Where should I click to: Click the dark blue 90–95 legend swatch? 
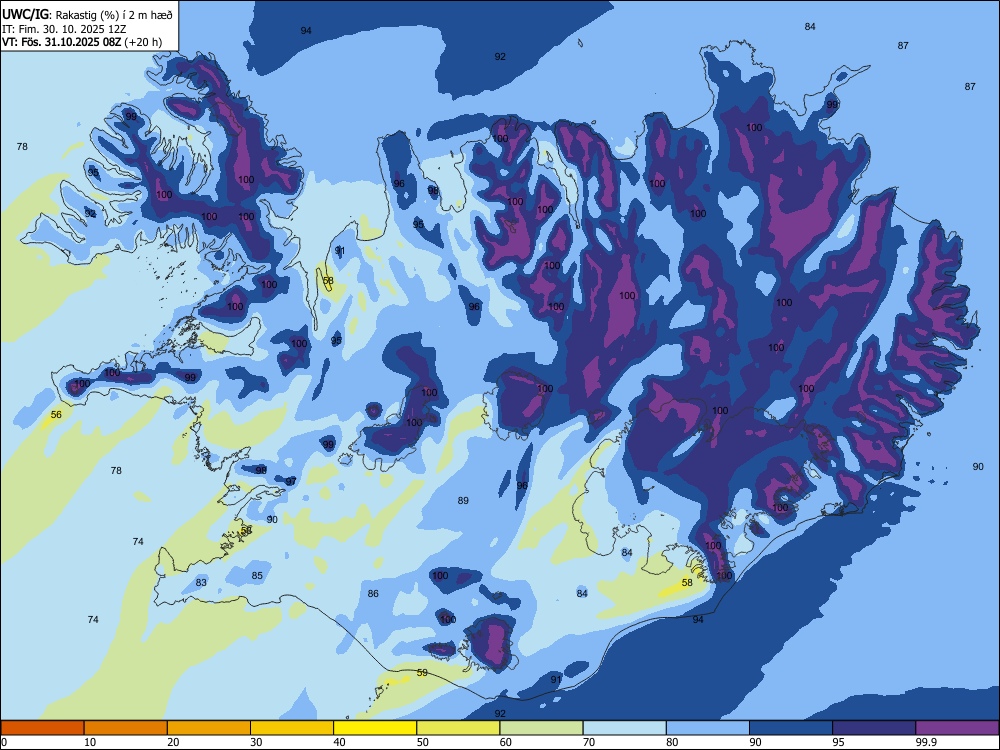click(791, 728)
